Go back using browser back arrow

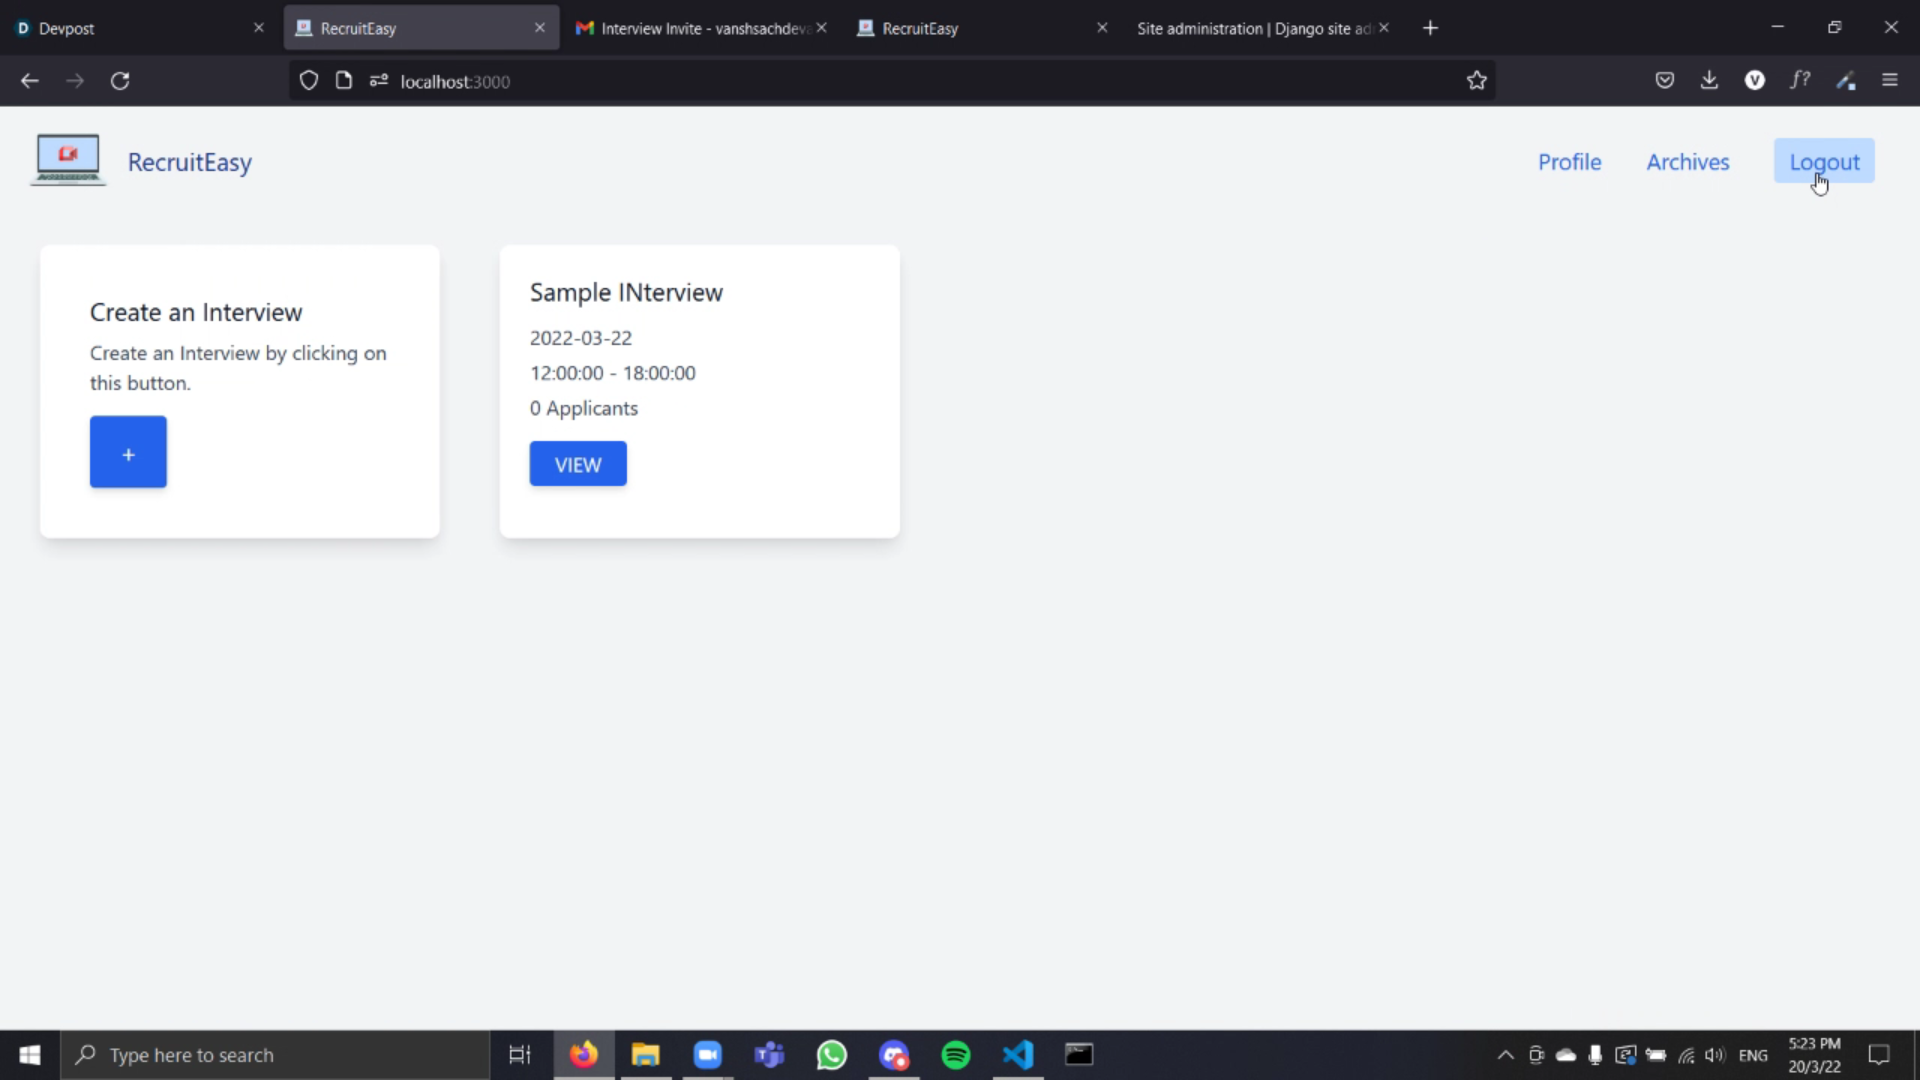click(x=30, y=81)
